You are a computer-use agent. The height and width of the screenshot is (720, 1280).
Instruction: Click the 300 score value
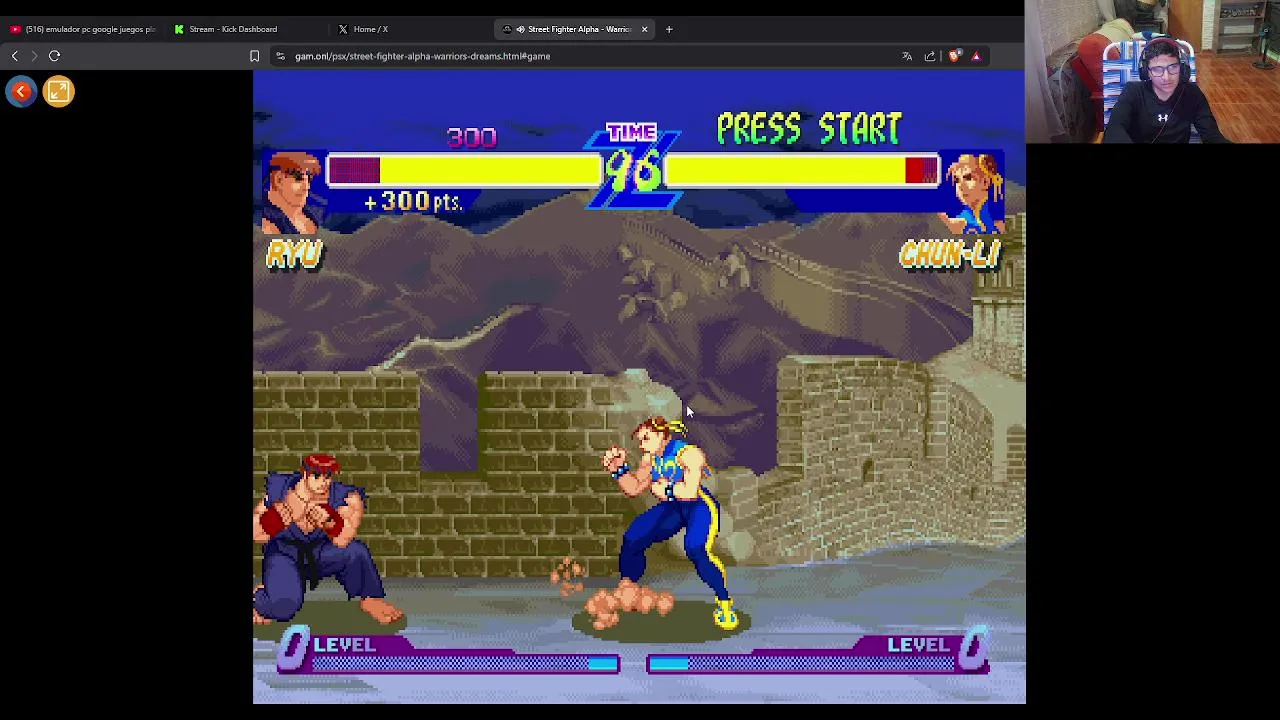click(471, 137)
